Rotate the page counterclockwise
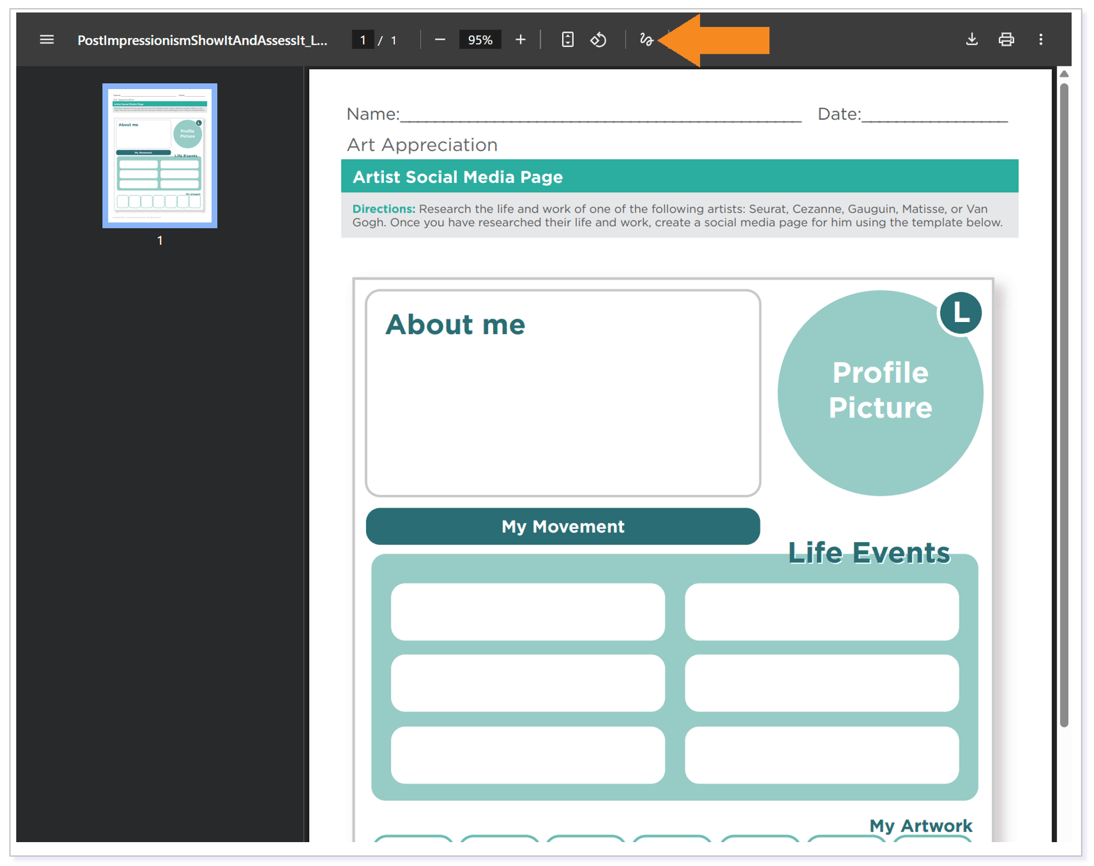1094x866 pixels. point(598,39)
